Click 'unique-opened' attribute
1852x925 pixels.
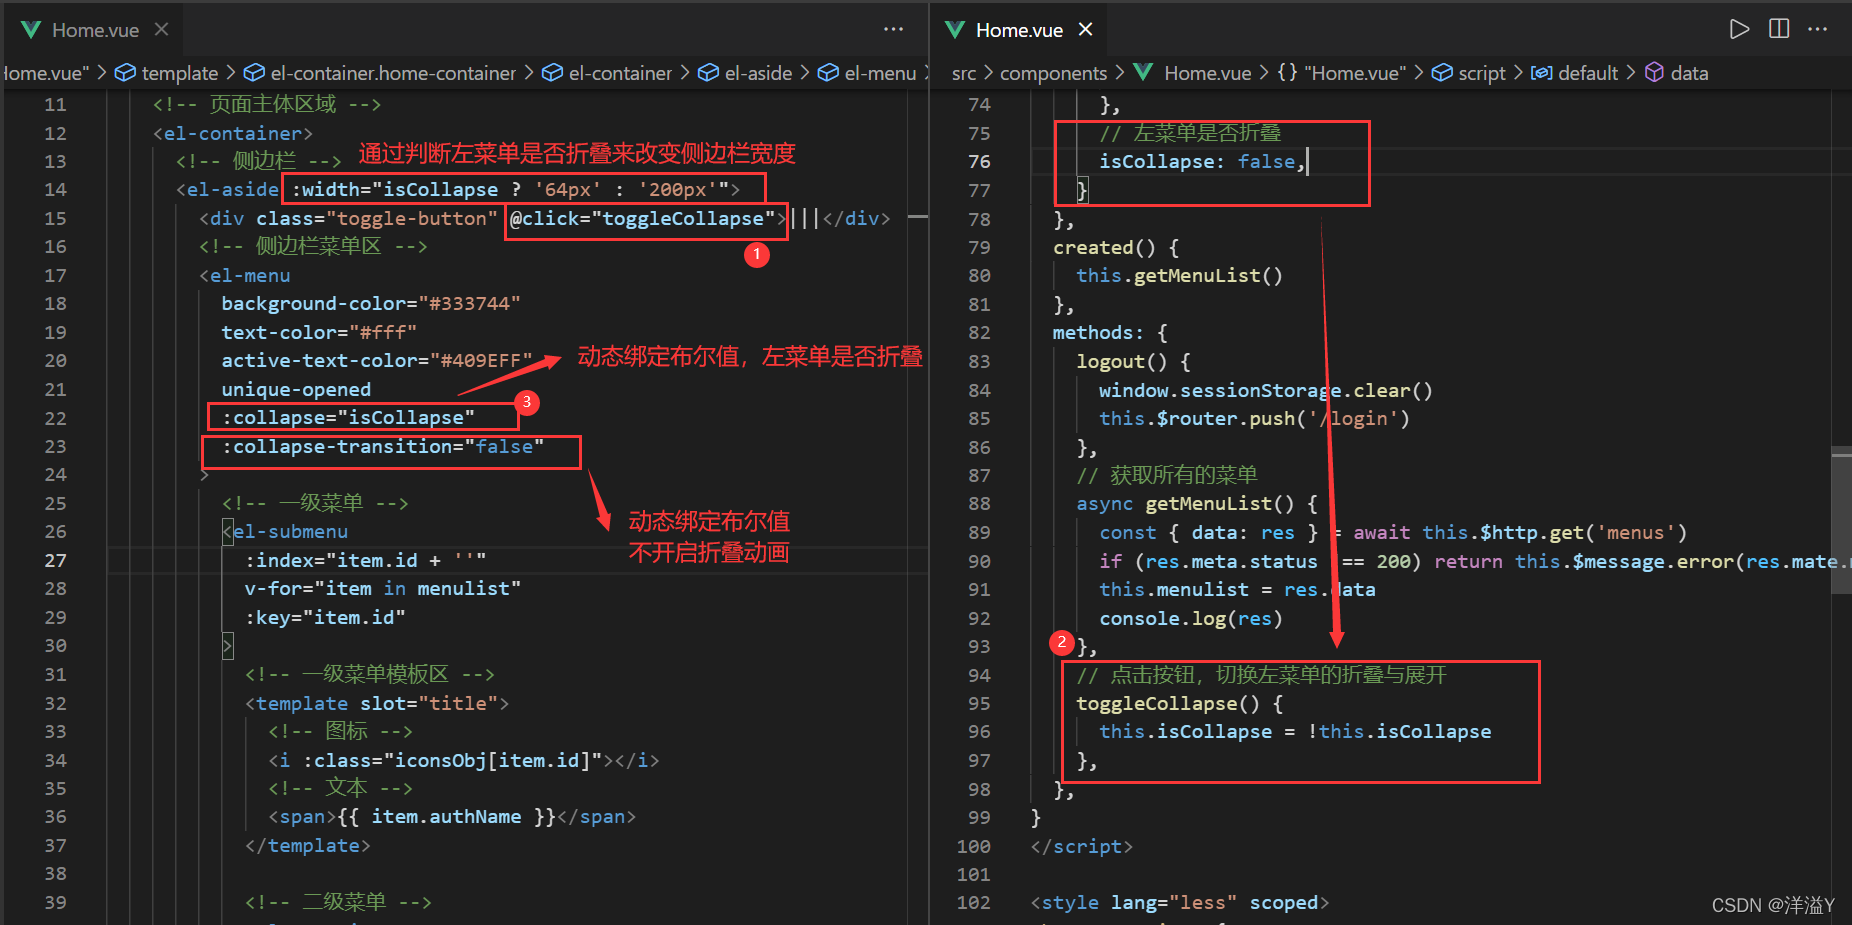click(296, 390)
